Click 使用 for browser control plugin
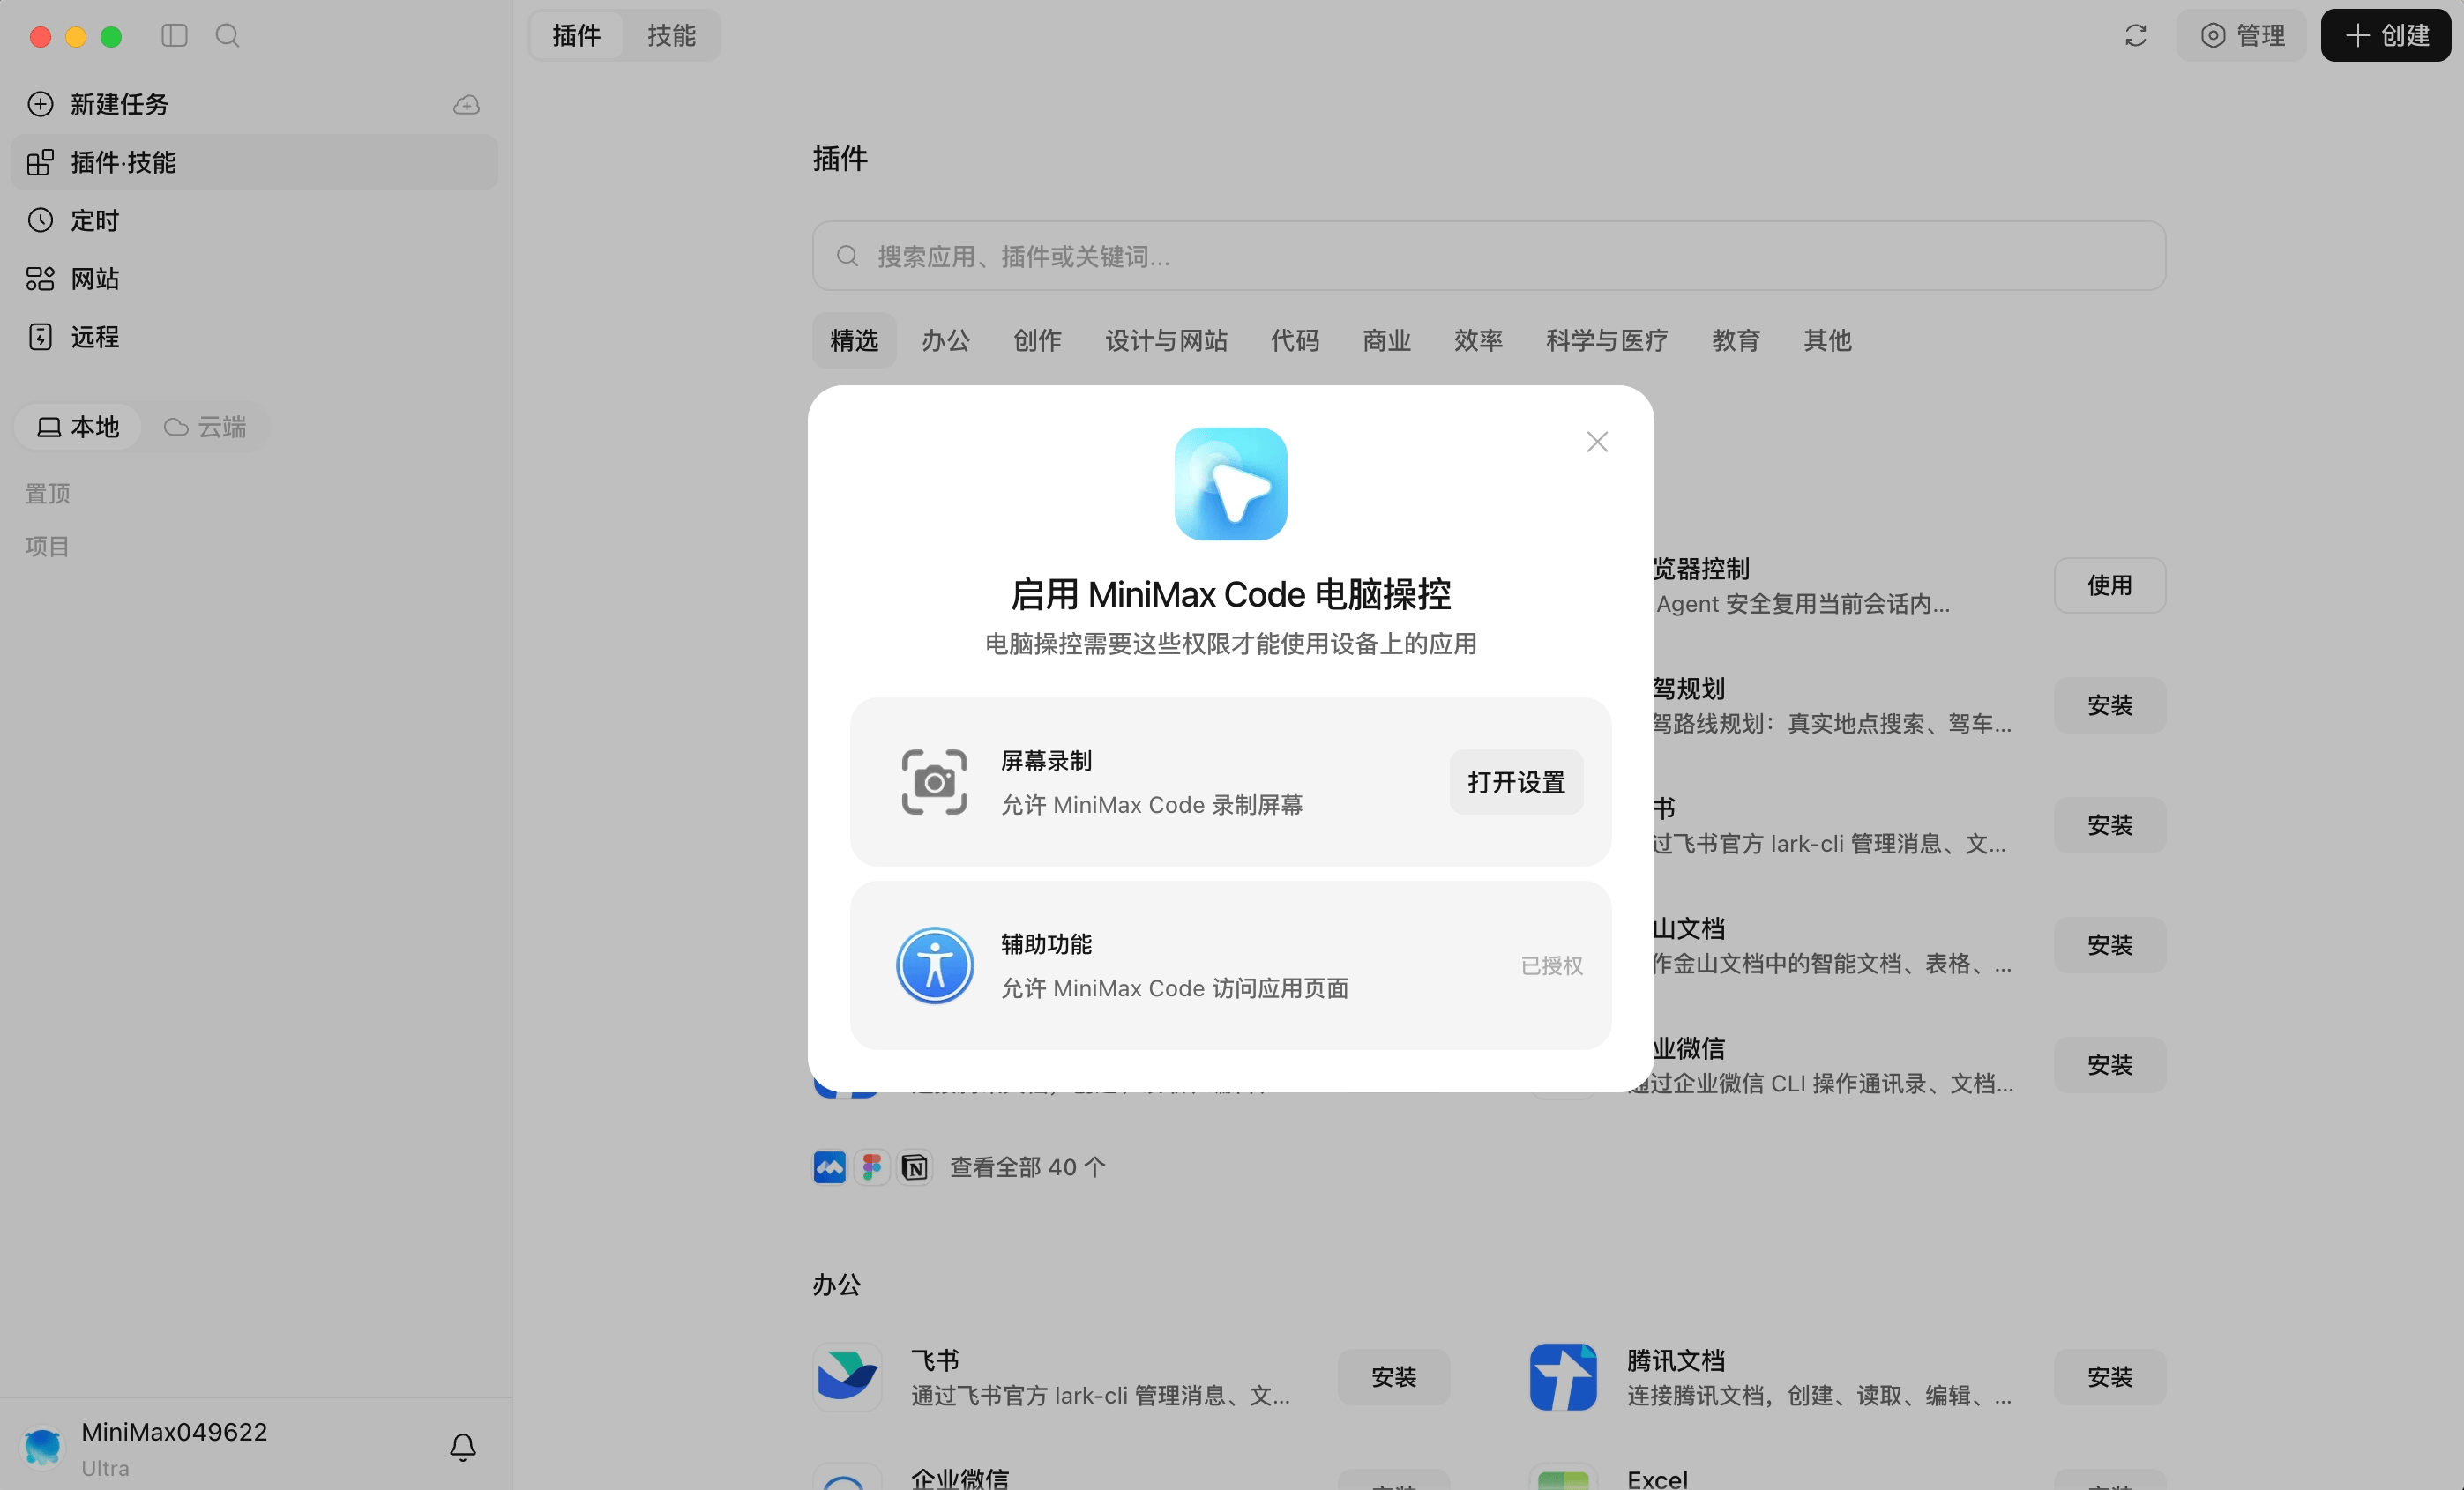Screen dimensions: 2464x1490 (x=2109, y=585)
